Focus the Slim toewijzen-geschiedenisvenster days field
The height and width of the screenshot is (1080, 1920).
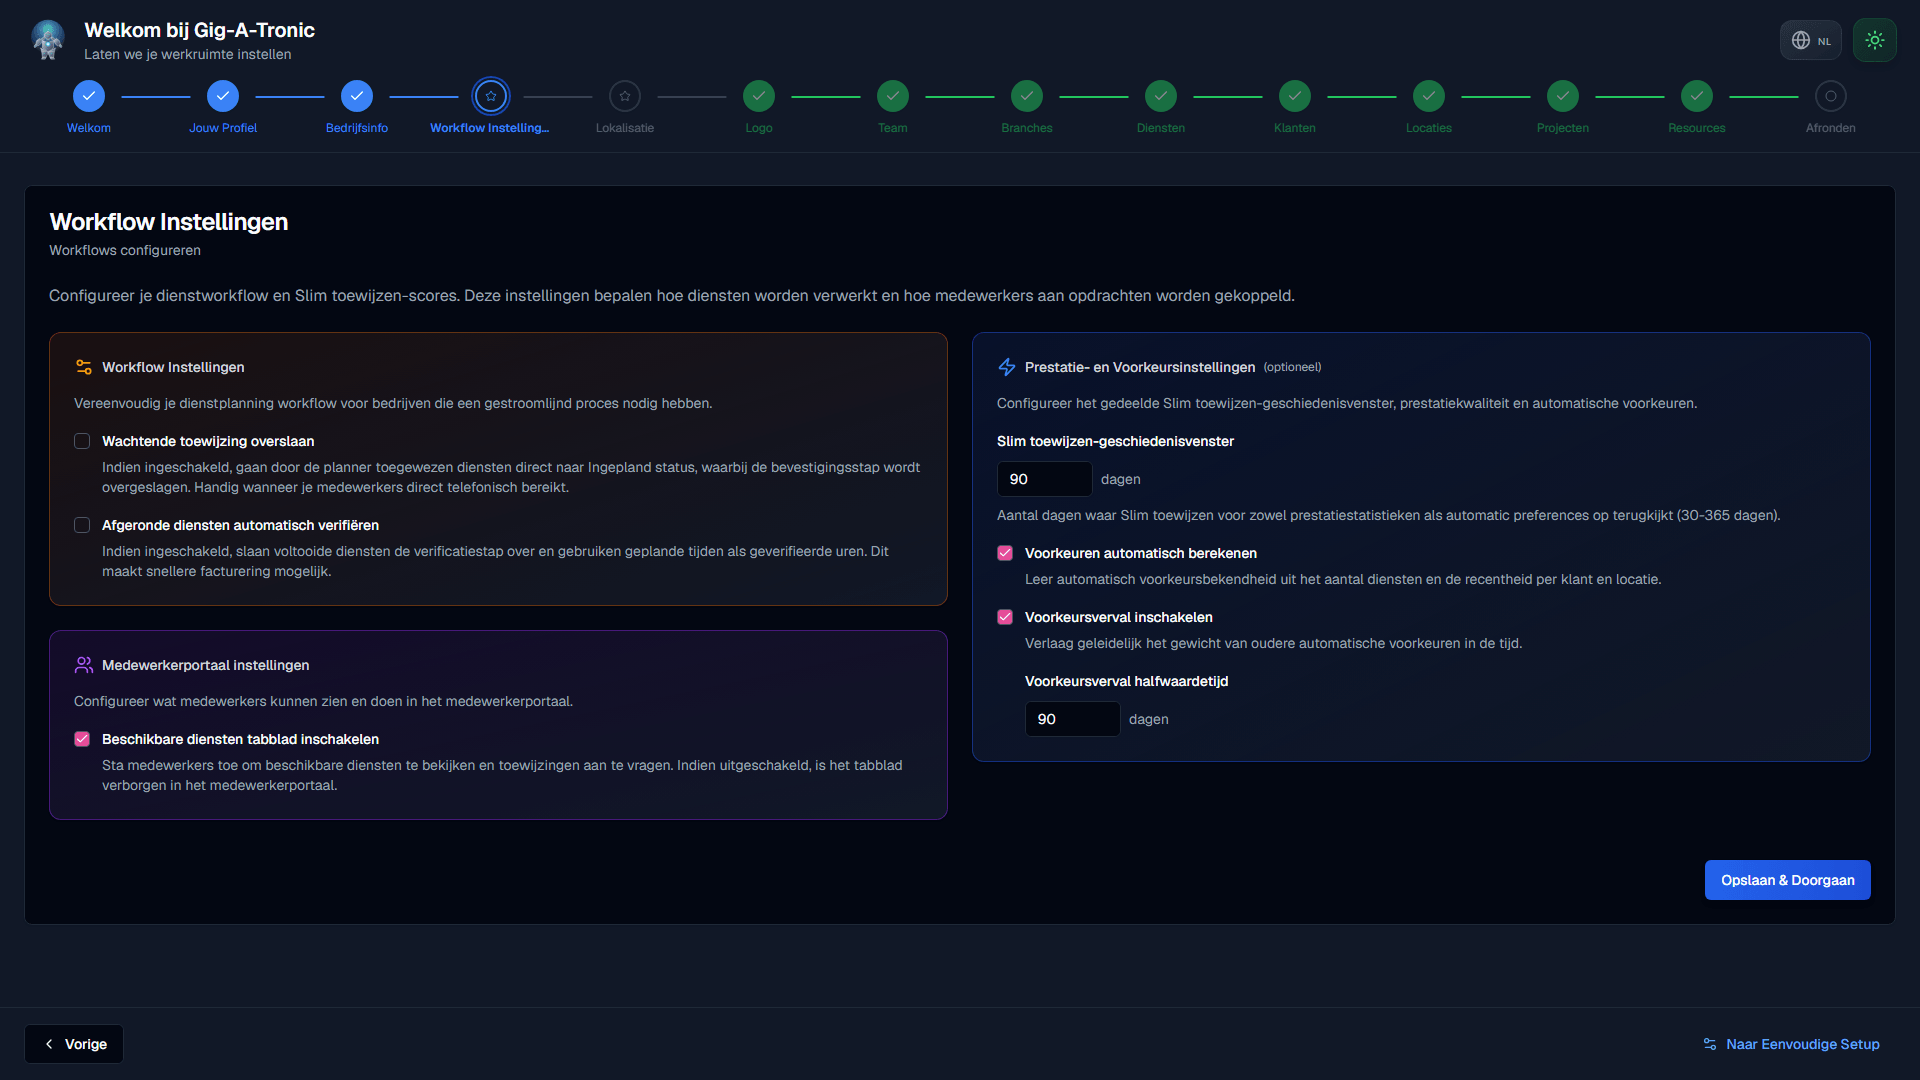coord(1044,479)
